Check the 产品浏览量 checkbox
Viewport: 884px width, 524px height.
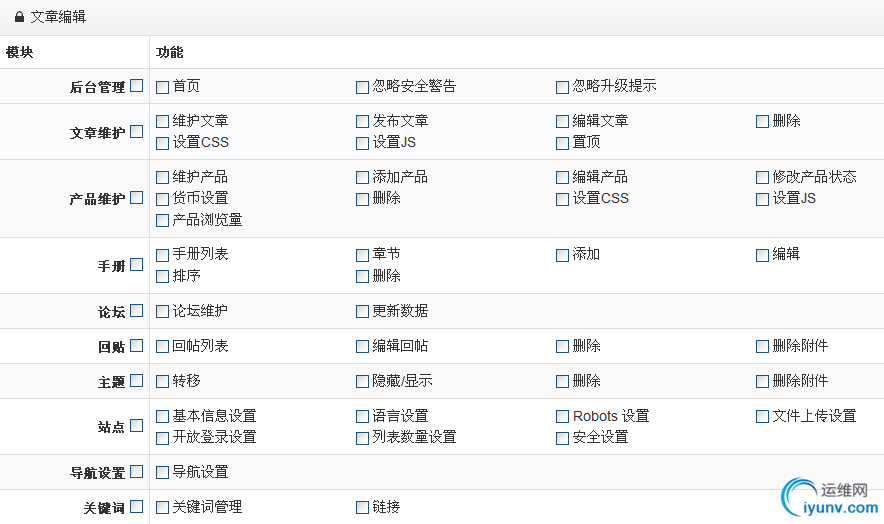coord(162,220)
